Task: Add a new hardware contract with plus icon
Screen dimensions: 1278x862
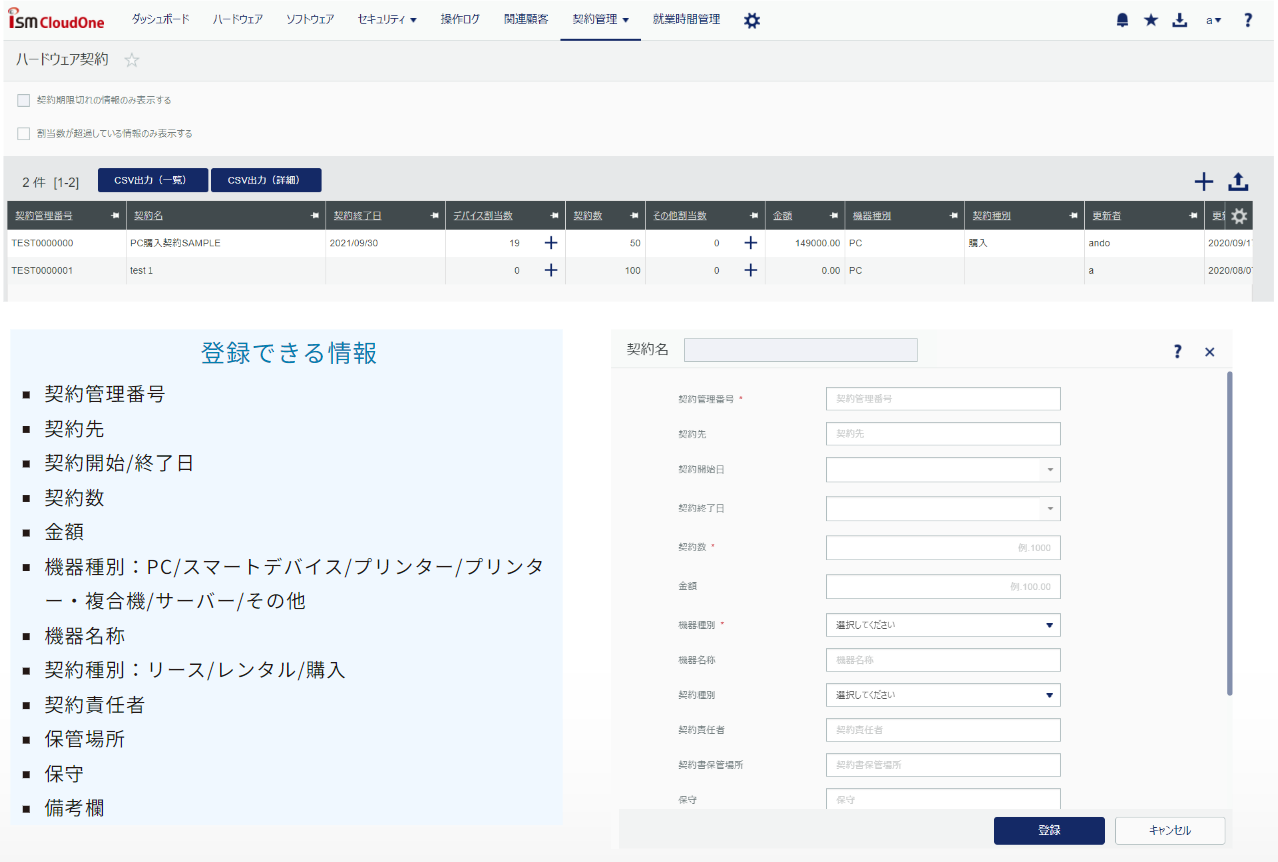Action: coord(1204,181)
